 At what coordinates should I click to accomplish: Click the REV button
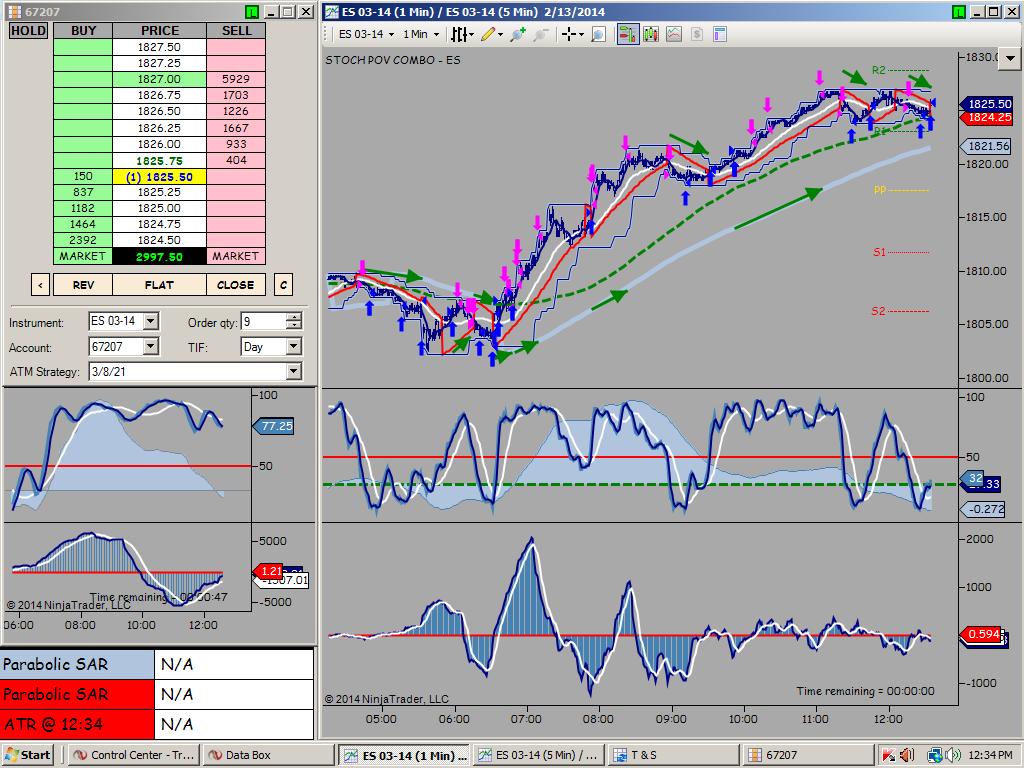[83, 285]
